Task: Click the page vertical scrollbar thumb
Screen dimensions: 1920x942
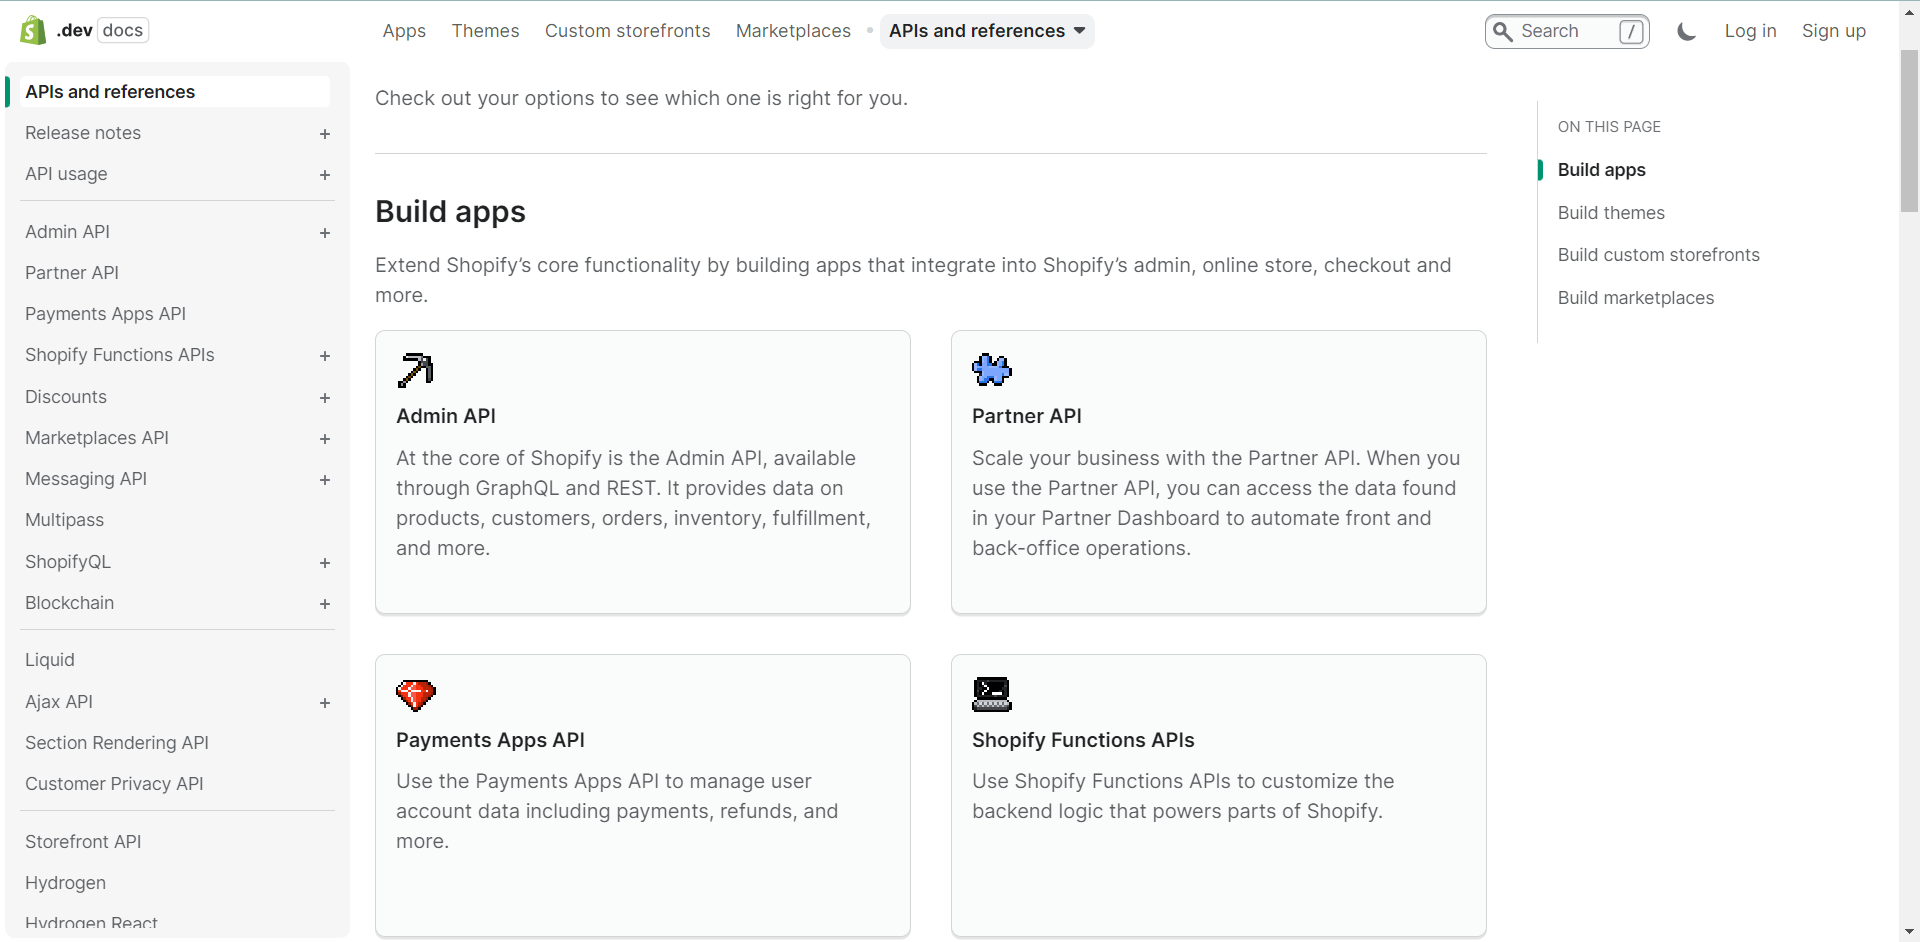Action: (1909, 130)
